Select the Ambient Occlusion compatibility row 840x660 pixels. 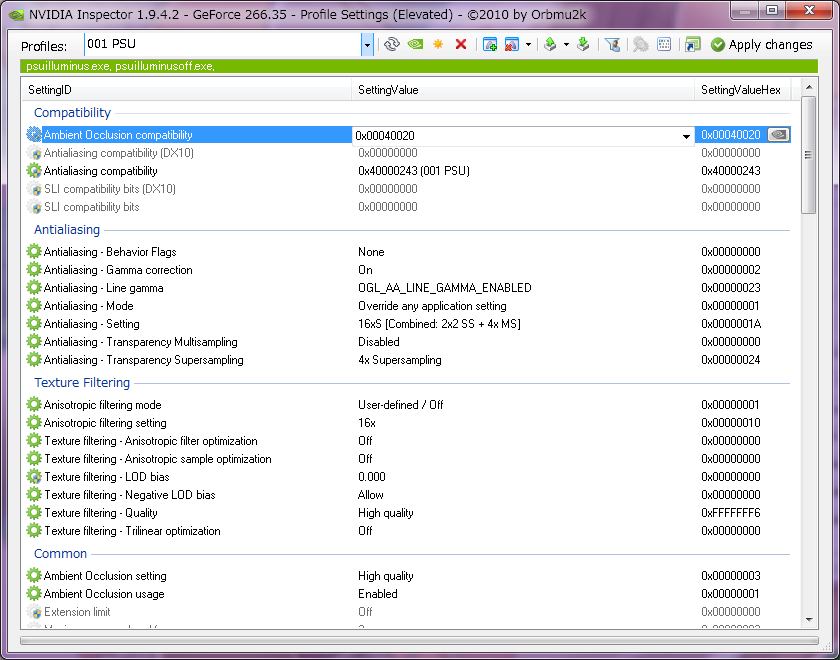tap(408, 135)
